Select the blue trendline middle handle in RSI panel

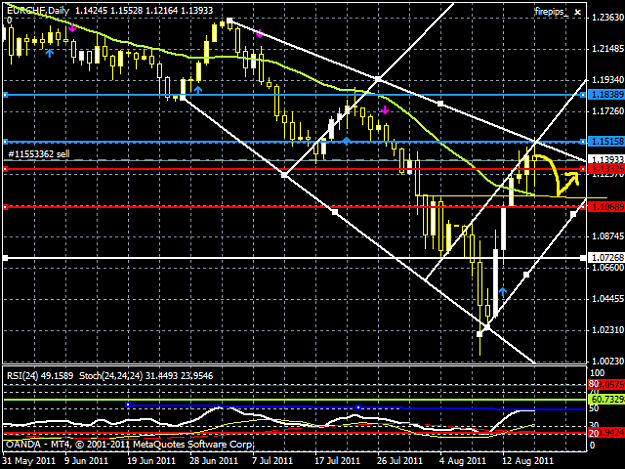pyautogui.click(x=358, y=407)
